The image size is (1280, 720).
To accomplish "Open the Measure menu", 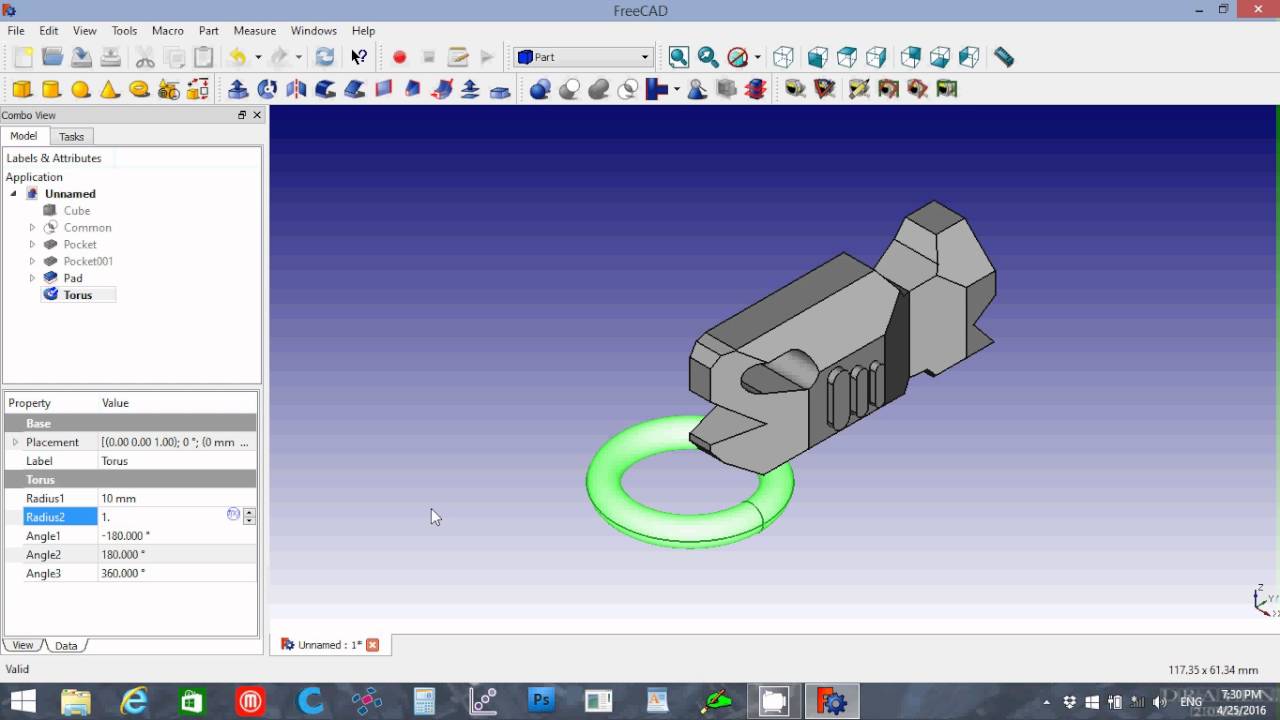I will click(254, 31).
